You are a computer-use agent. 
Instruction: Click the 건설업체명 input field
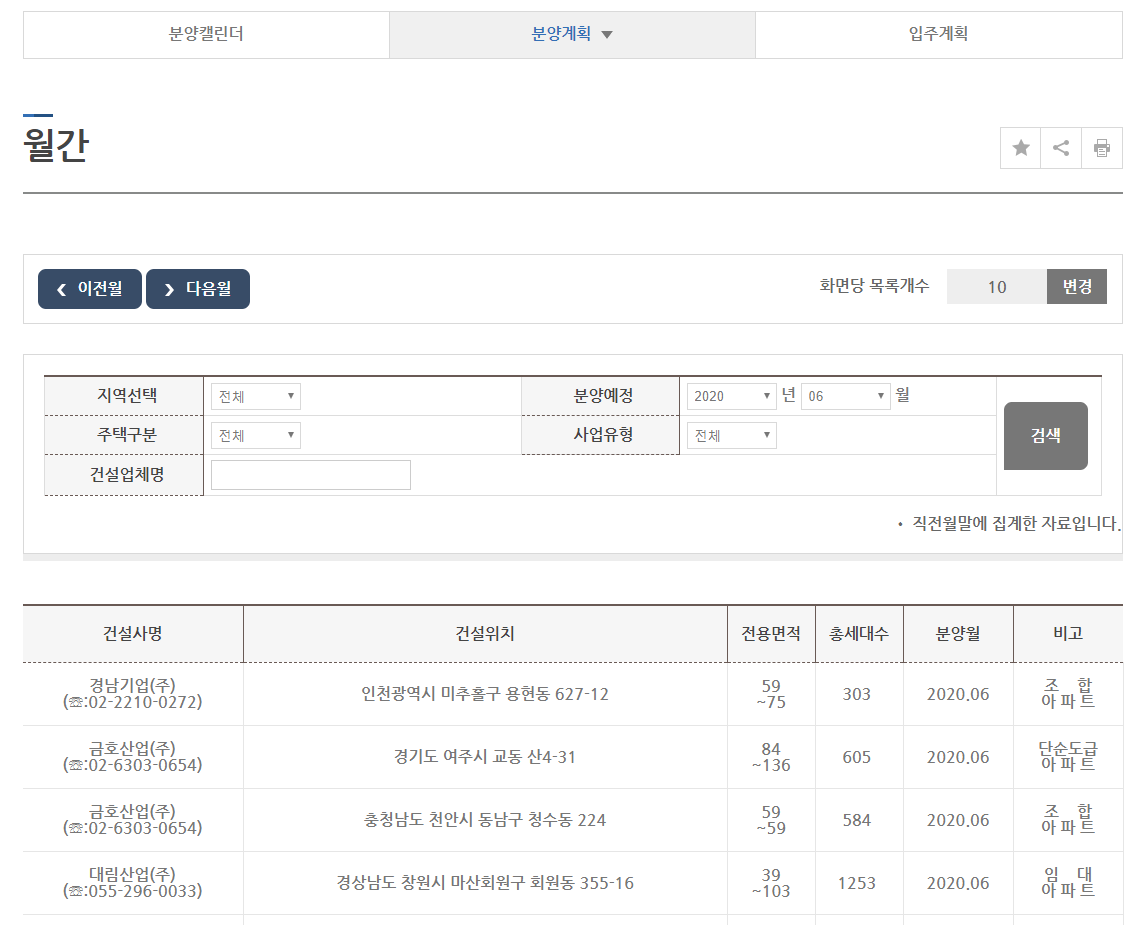tap(311, 475)
